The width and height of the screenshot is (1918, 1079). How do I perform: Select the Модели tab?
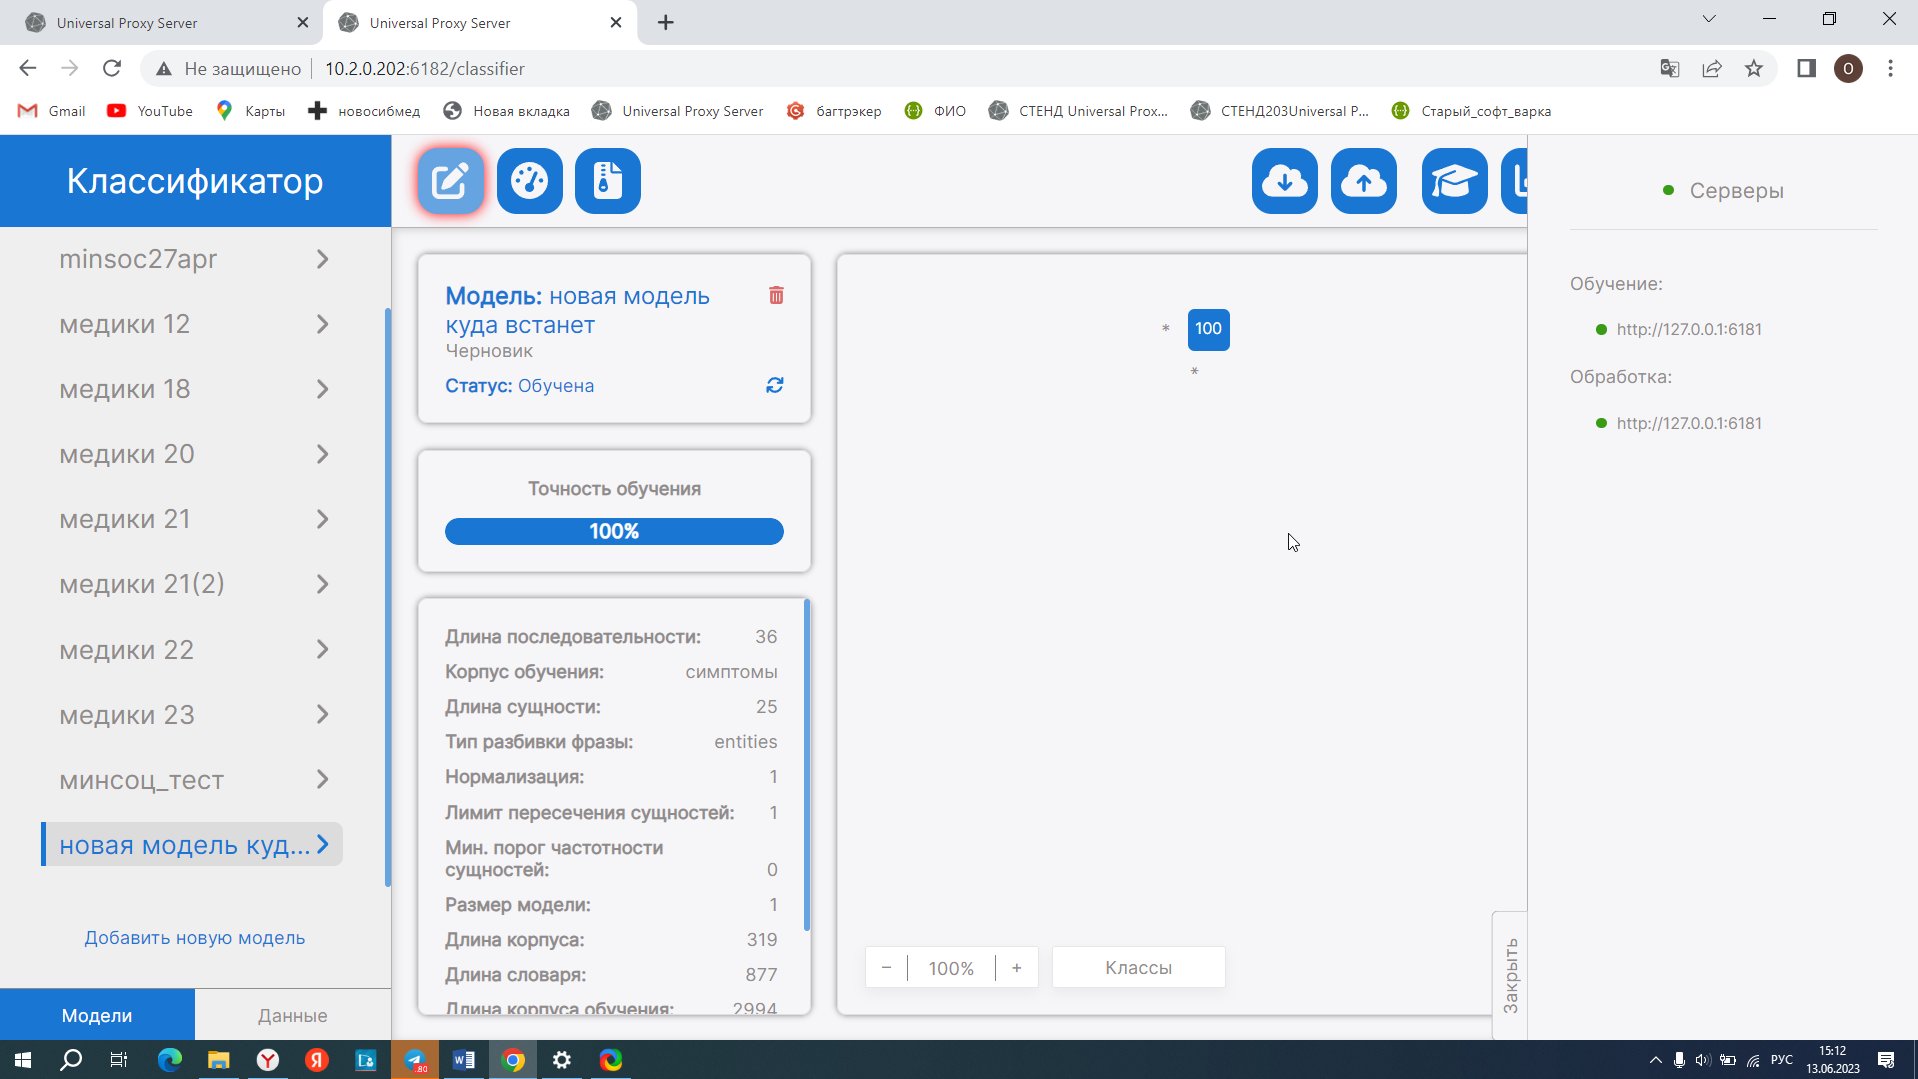coord(97,1015)
